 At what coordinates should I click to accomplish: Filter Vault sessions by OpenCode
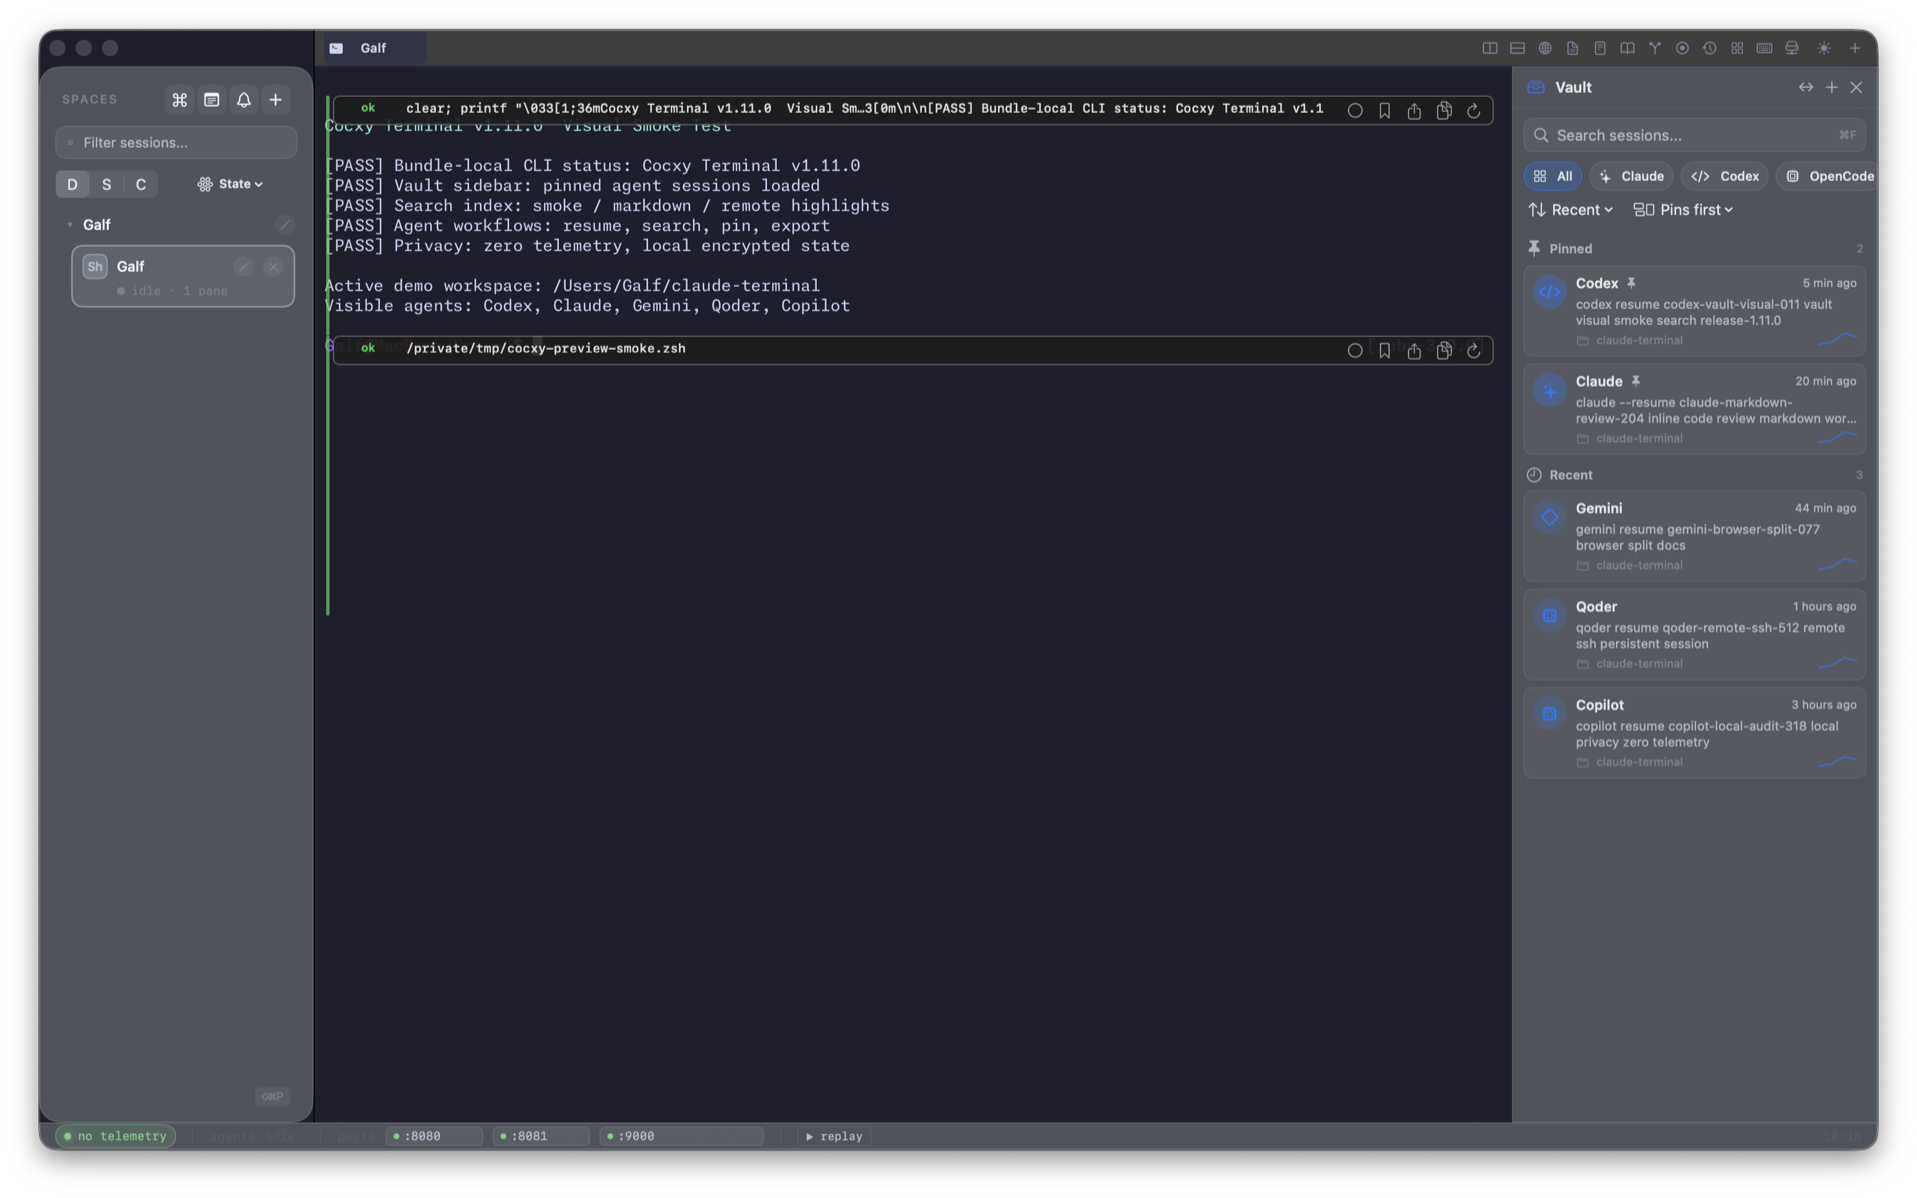tap(1829, 177)
